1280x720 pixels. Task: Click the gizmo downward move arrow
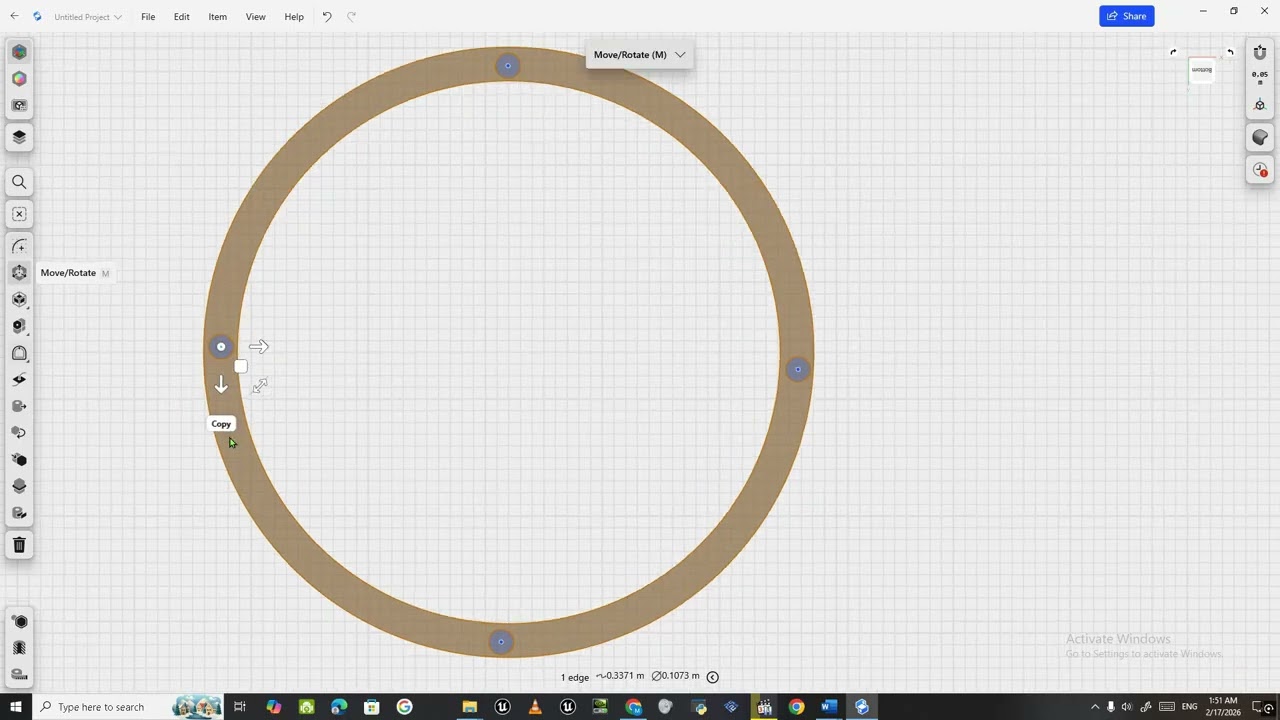click(x=221, y=385)
